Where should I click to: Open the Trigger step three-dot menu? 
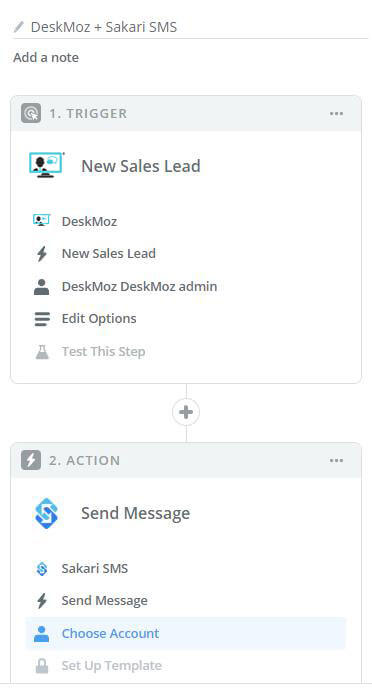point(337,114)
